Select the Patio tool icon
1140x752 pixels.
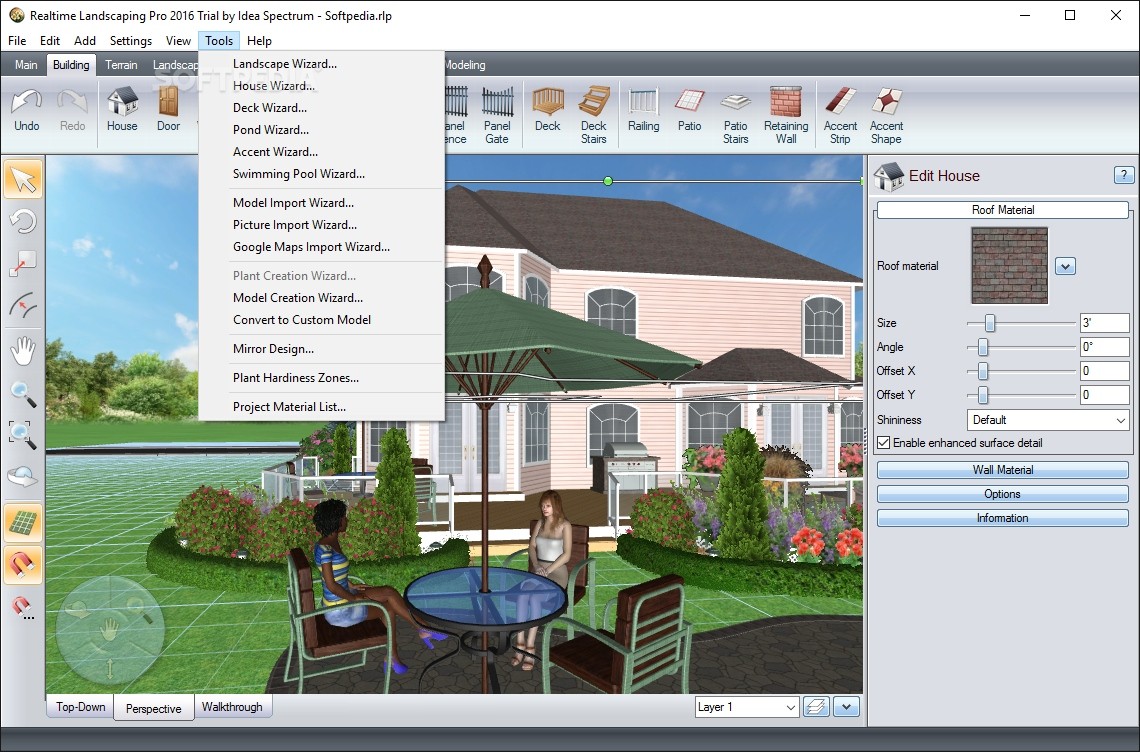689,111
